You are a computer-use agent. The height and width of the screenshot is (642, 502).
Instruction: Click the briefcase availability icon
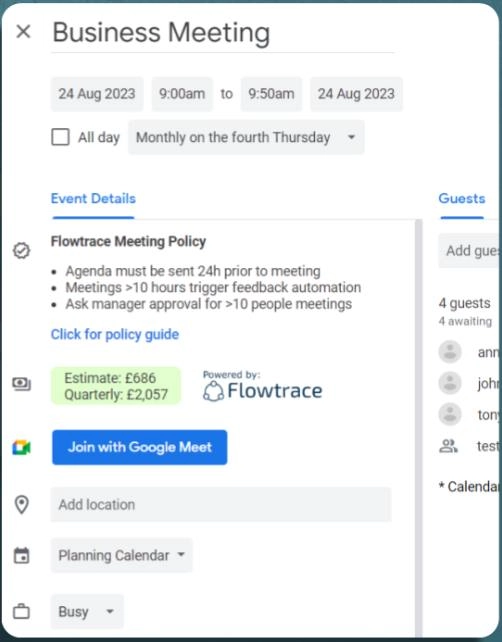pyautogui.click(x=21, y=612)
